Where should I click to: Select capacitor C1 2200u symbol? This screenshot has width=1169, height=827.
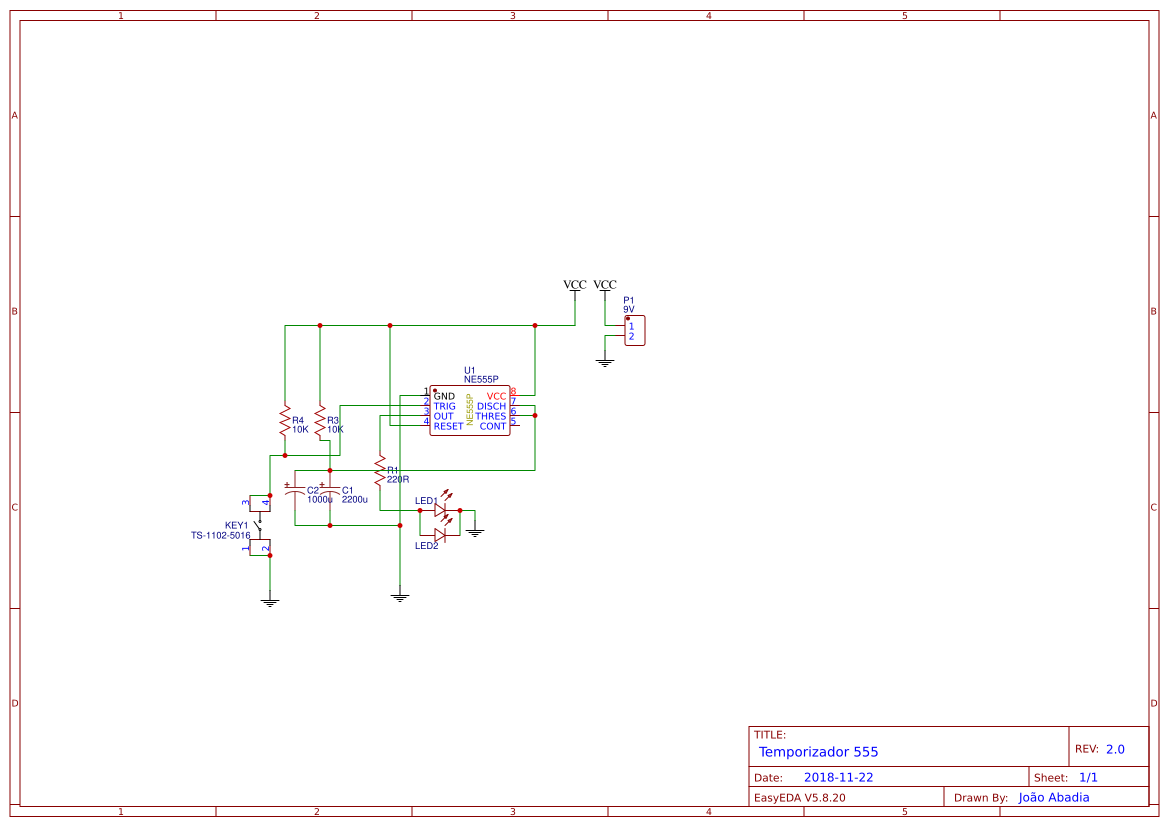(x=330, y=491)
